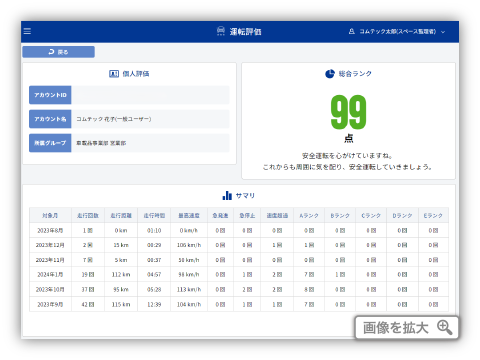
Task: Select the 2023年9月 row
Action: (x=239, y=304)
